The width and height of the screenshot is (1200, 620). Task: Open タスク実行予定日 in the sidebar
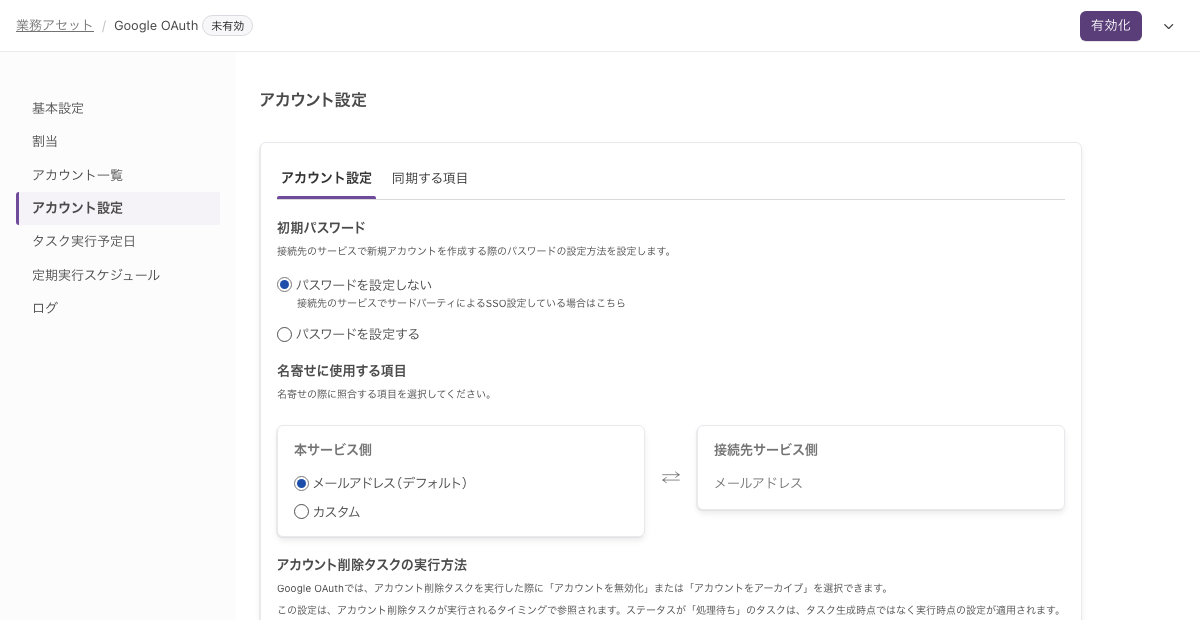coord(83,241)
